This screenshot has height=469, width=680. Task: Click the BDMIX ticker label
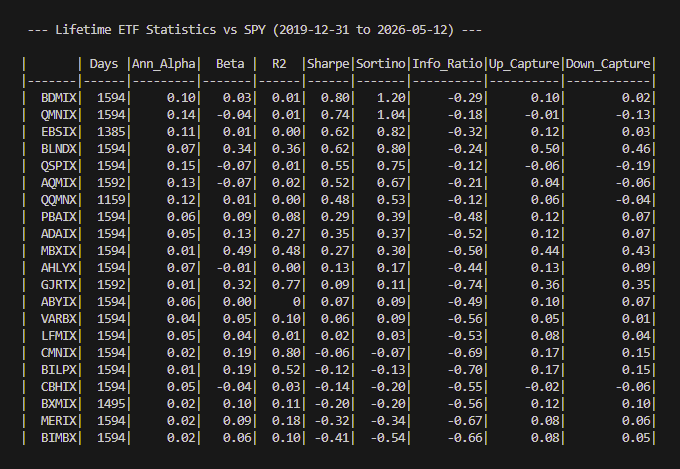tap(59, 98)
